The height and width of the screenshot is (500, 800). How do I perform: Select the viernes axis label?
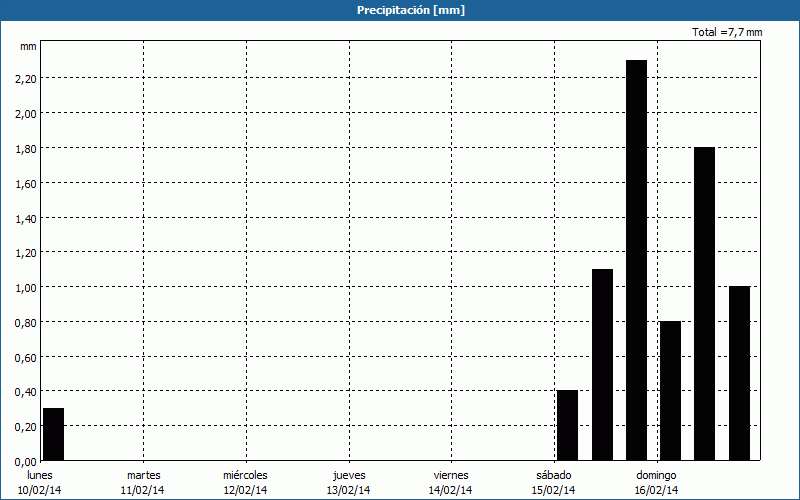451,475
